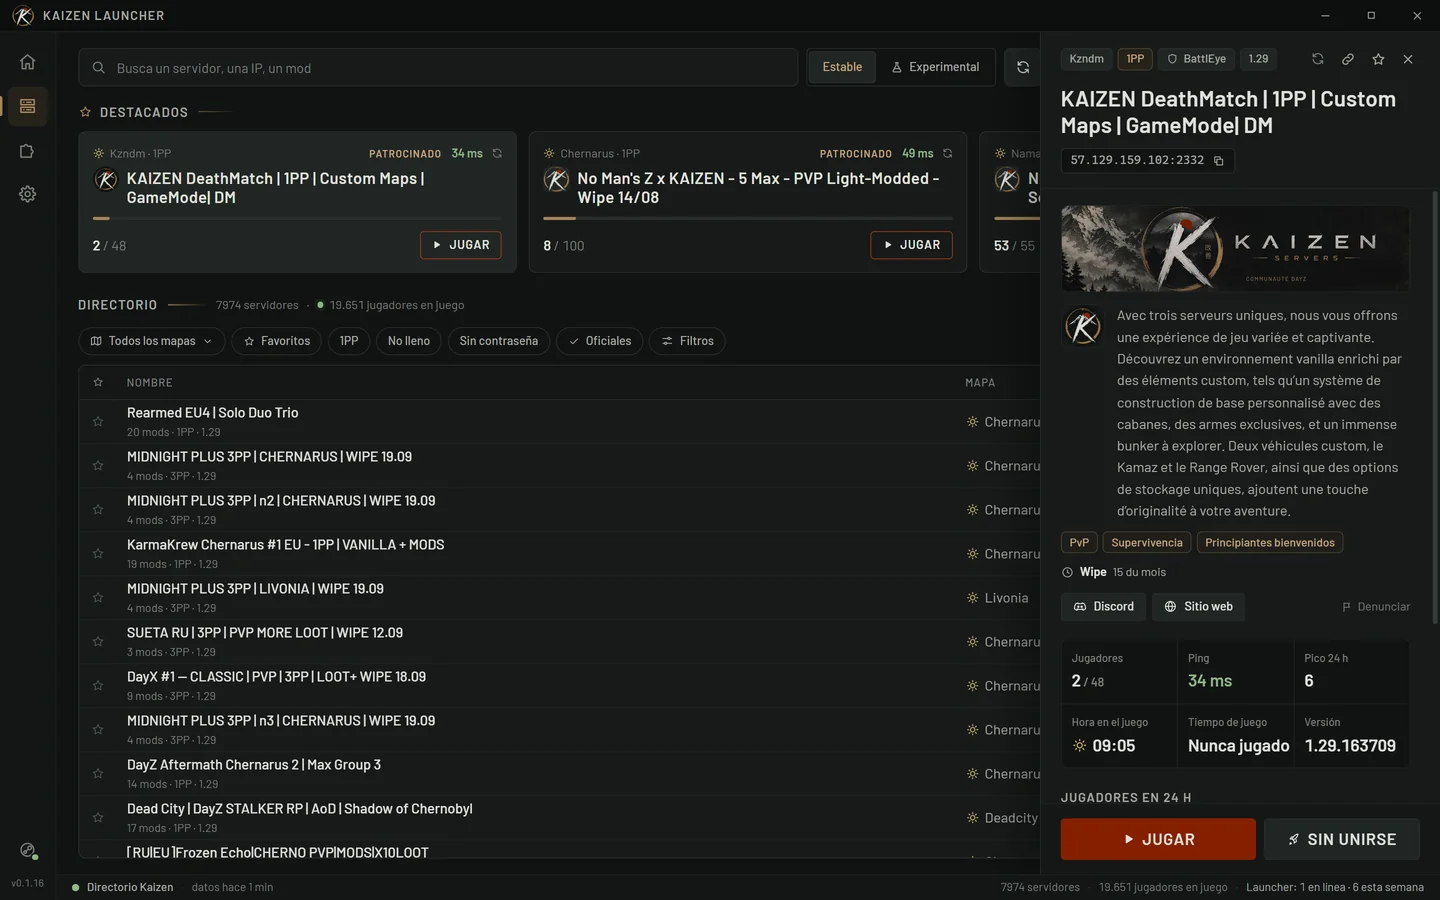Click JUGAR on the No Man's Z featured card
The height and width of the screenshot is (900, 1440).
[x=912, y=245]
